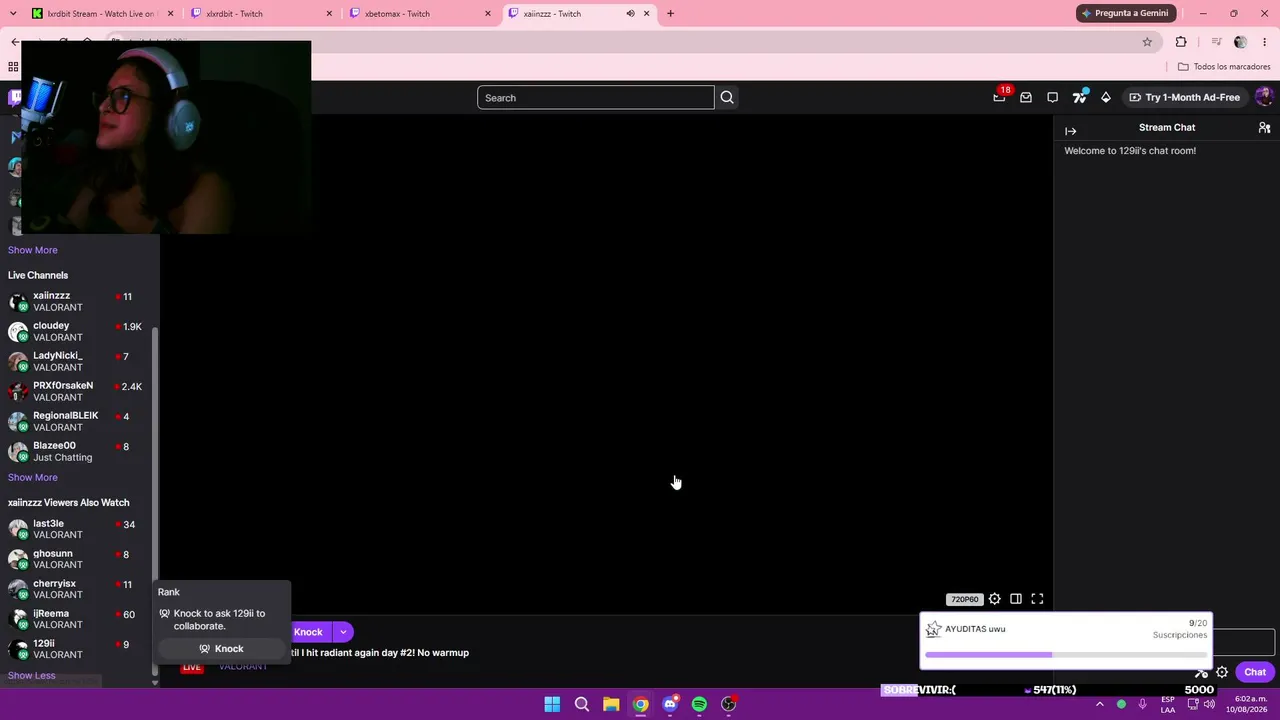Open Todos los marcadores bookmarks folder

tap(1224, 67)
